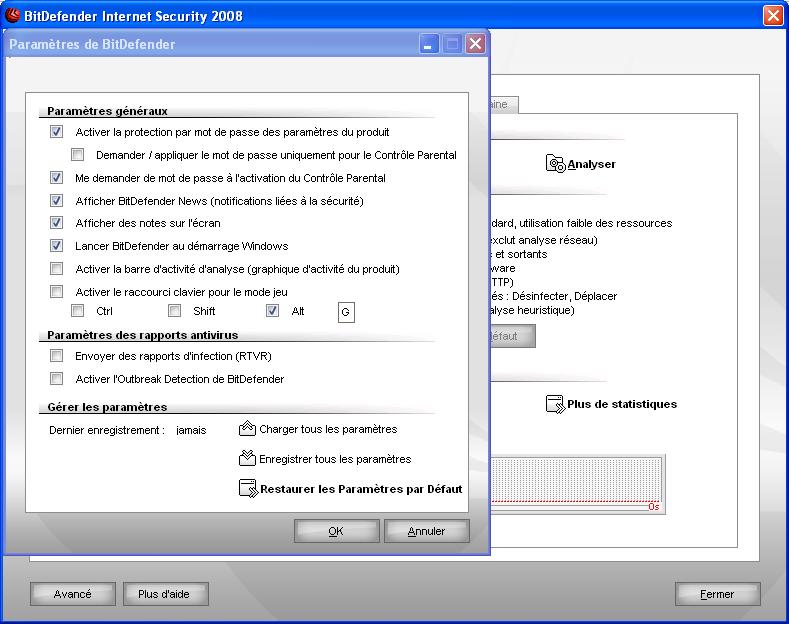Screen dimensions: 789x624
Task: Enable Envoyer des rapports d'infection (RTVR)
Action: pyautogui.click(x=56, y=356)
